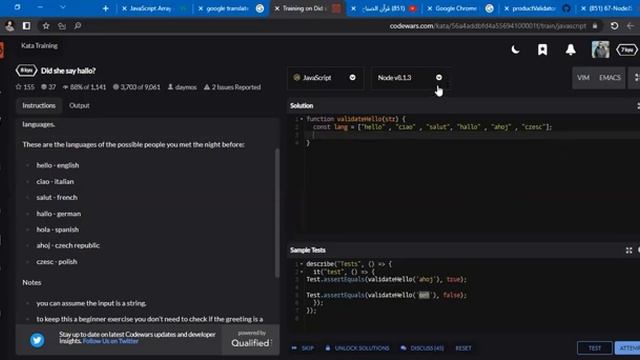Viewport: 640px width, 360px height.
Task: Fold the describe block in Sample Tests
Action: (302, 264)
